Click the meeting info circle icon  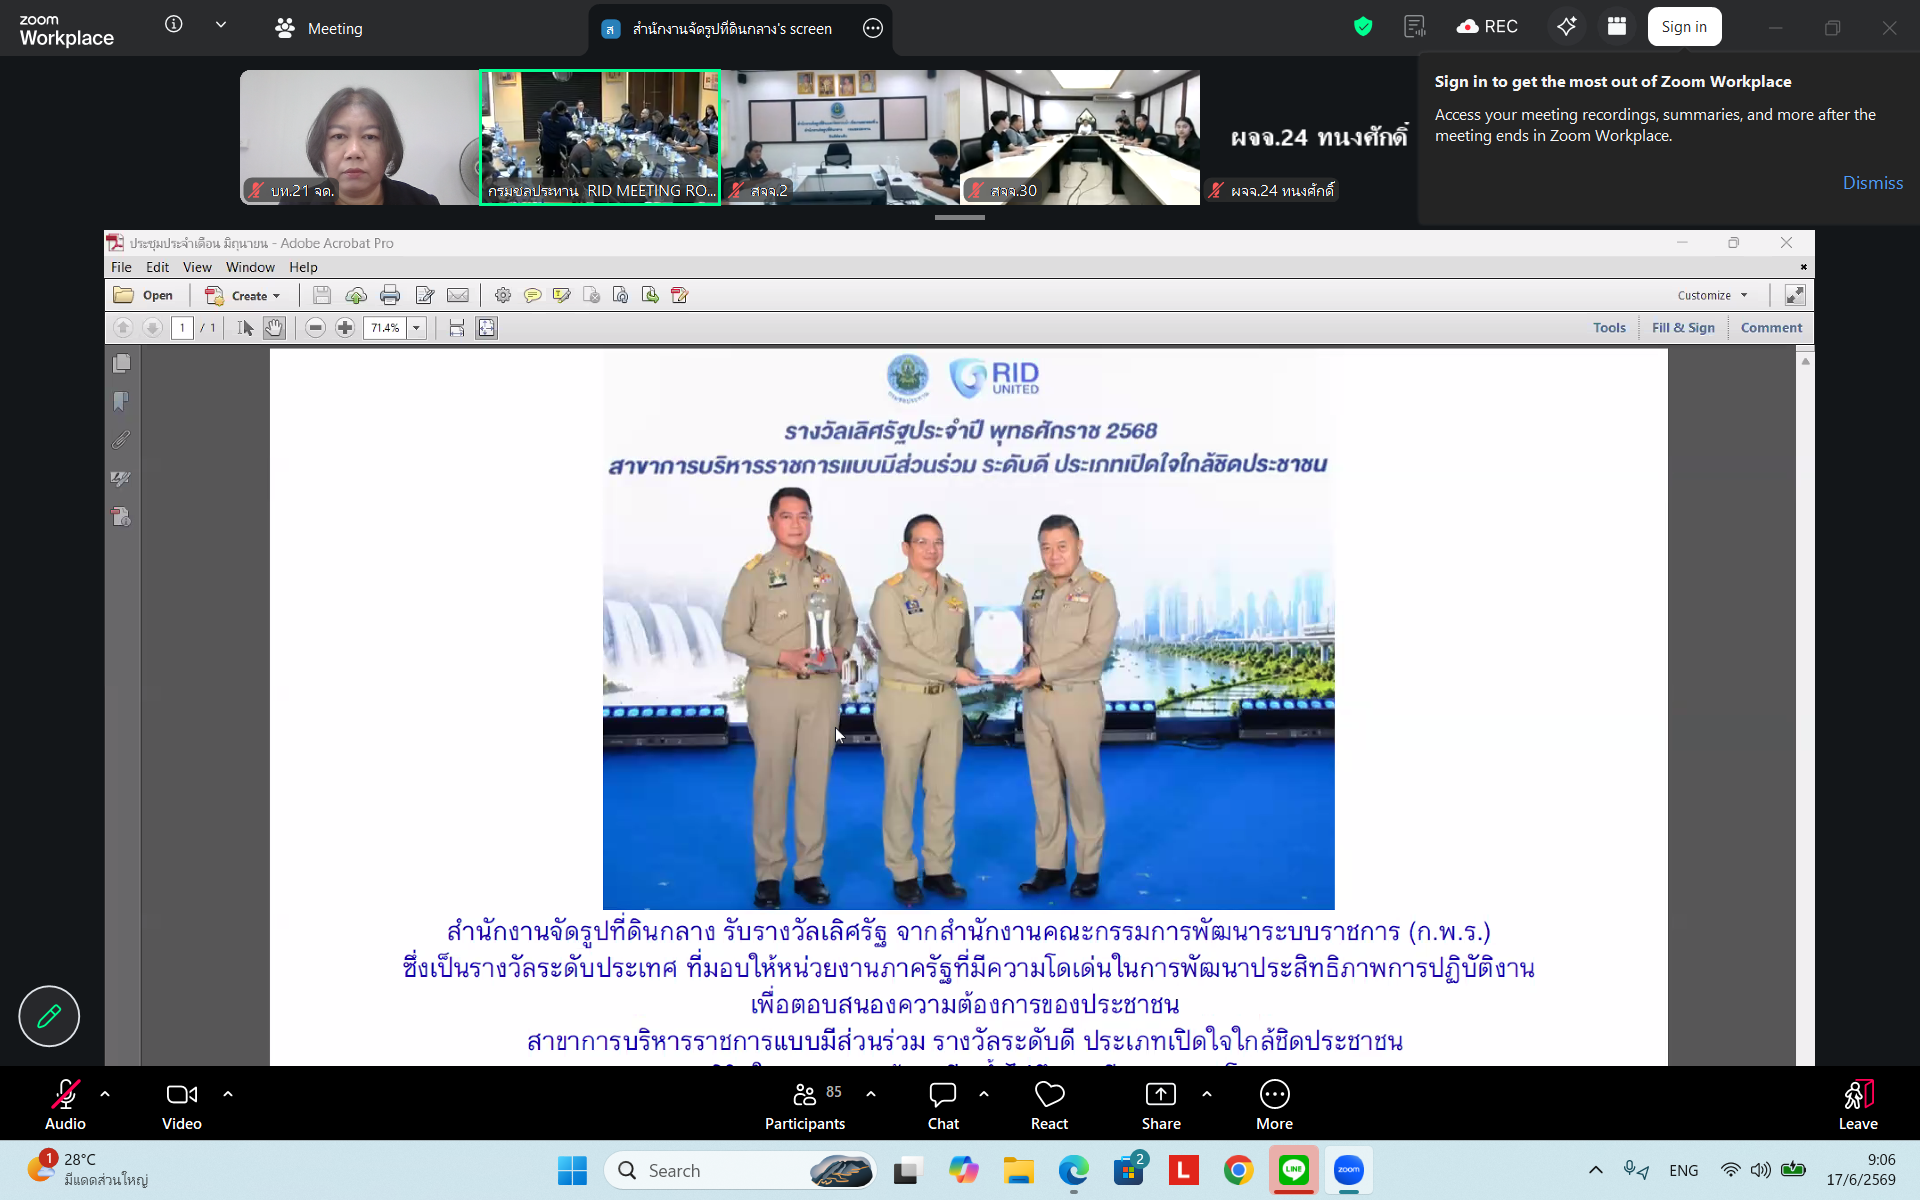(x=174, y=24)
